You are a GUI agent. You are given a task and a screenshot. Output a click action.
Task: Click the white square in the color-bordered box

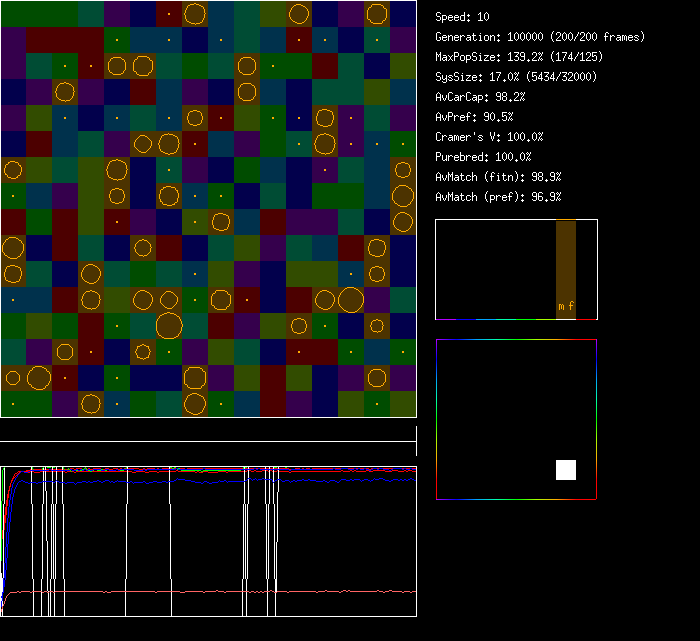(x=566, y=470)
